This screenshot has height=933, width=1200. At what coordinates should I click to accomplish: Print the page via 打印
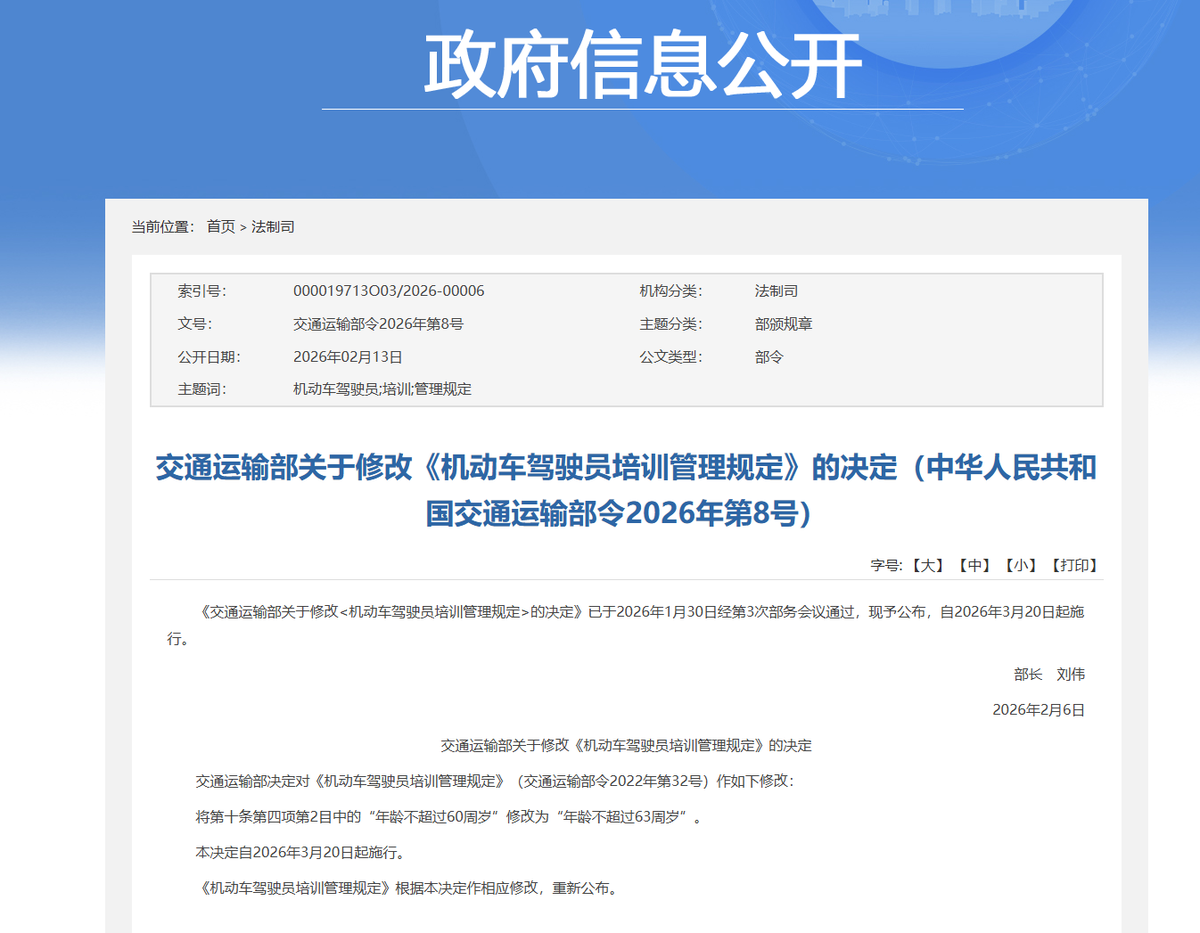coord(1074,565)
